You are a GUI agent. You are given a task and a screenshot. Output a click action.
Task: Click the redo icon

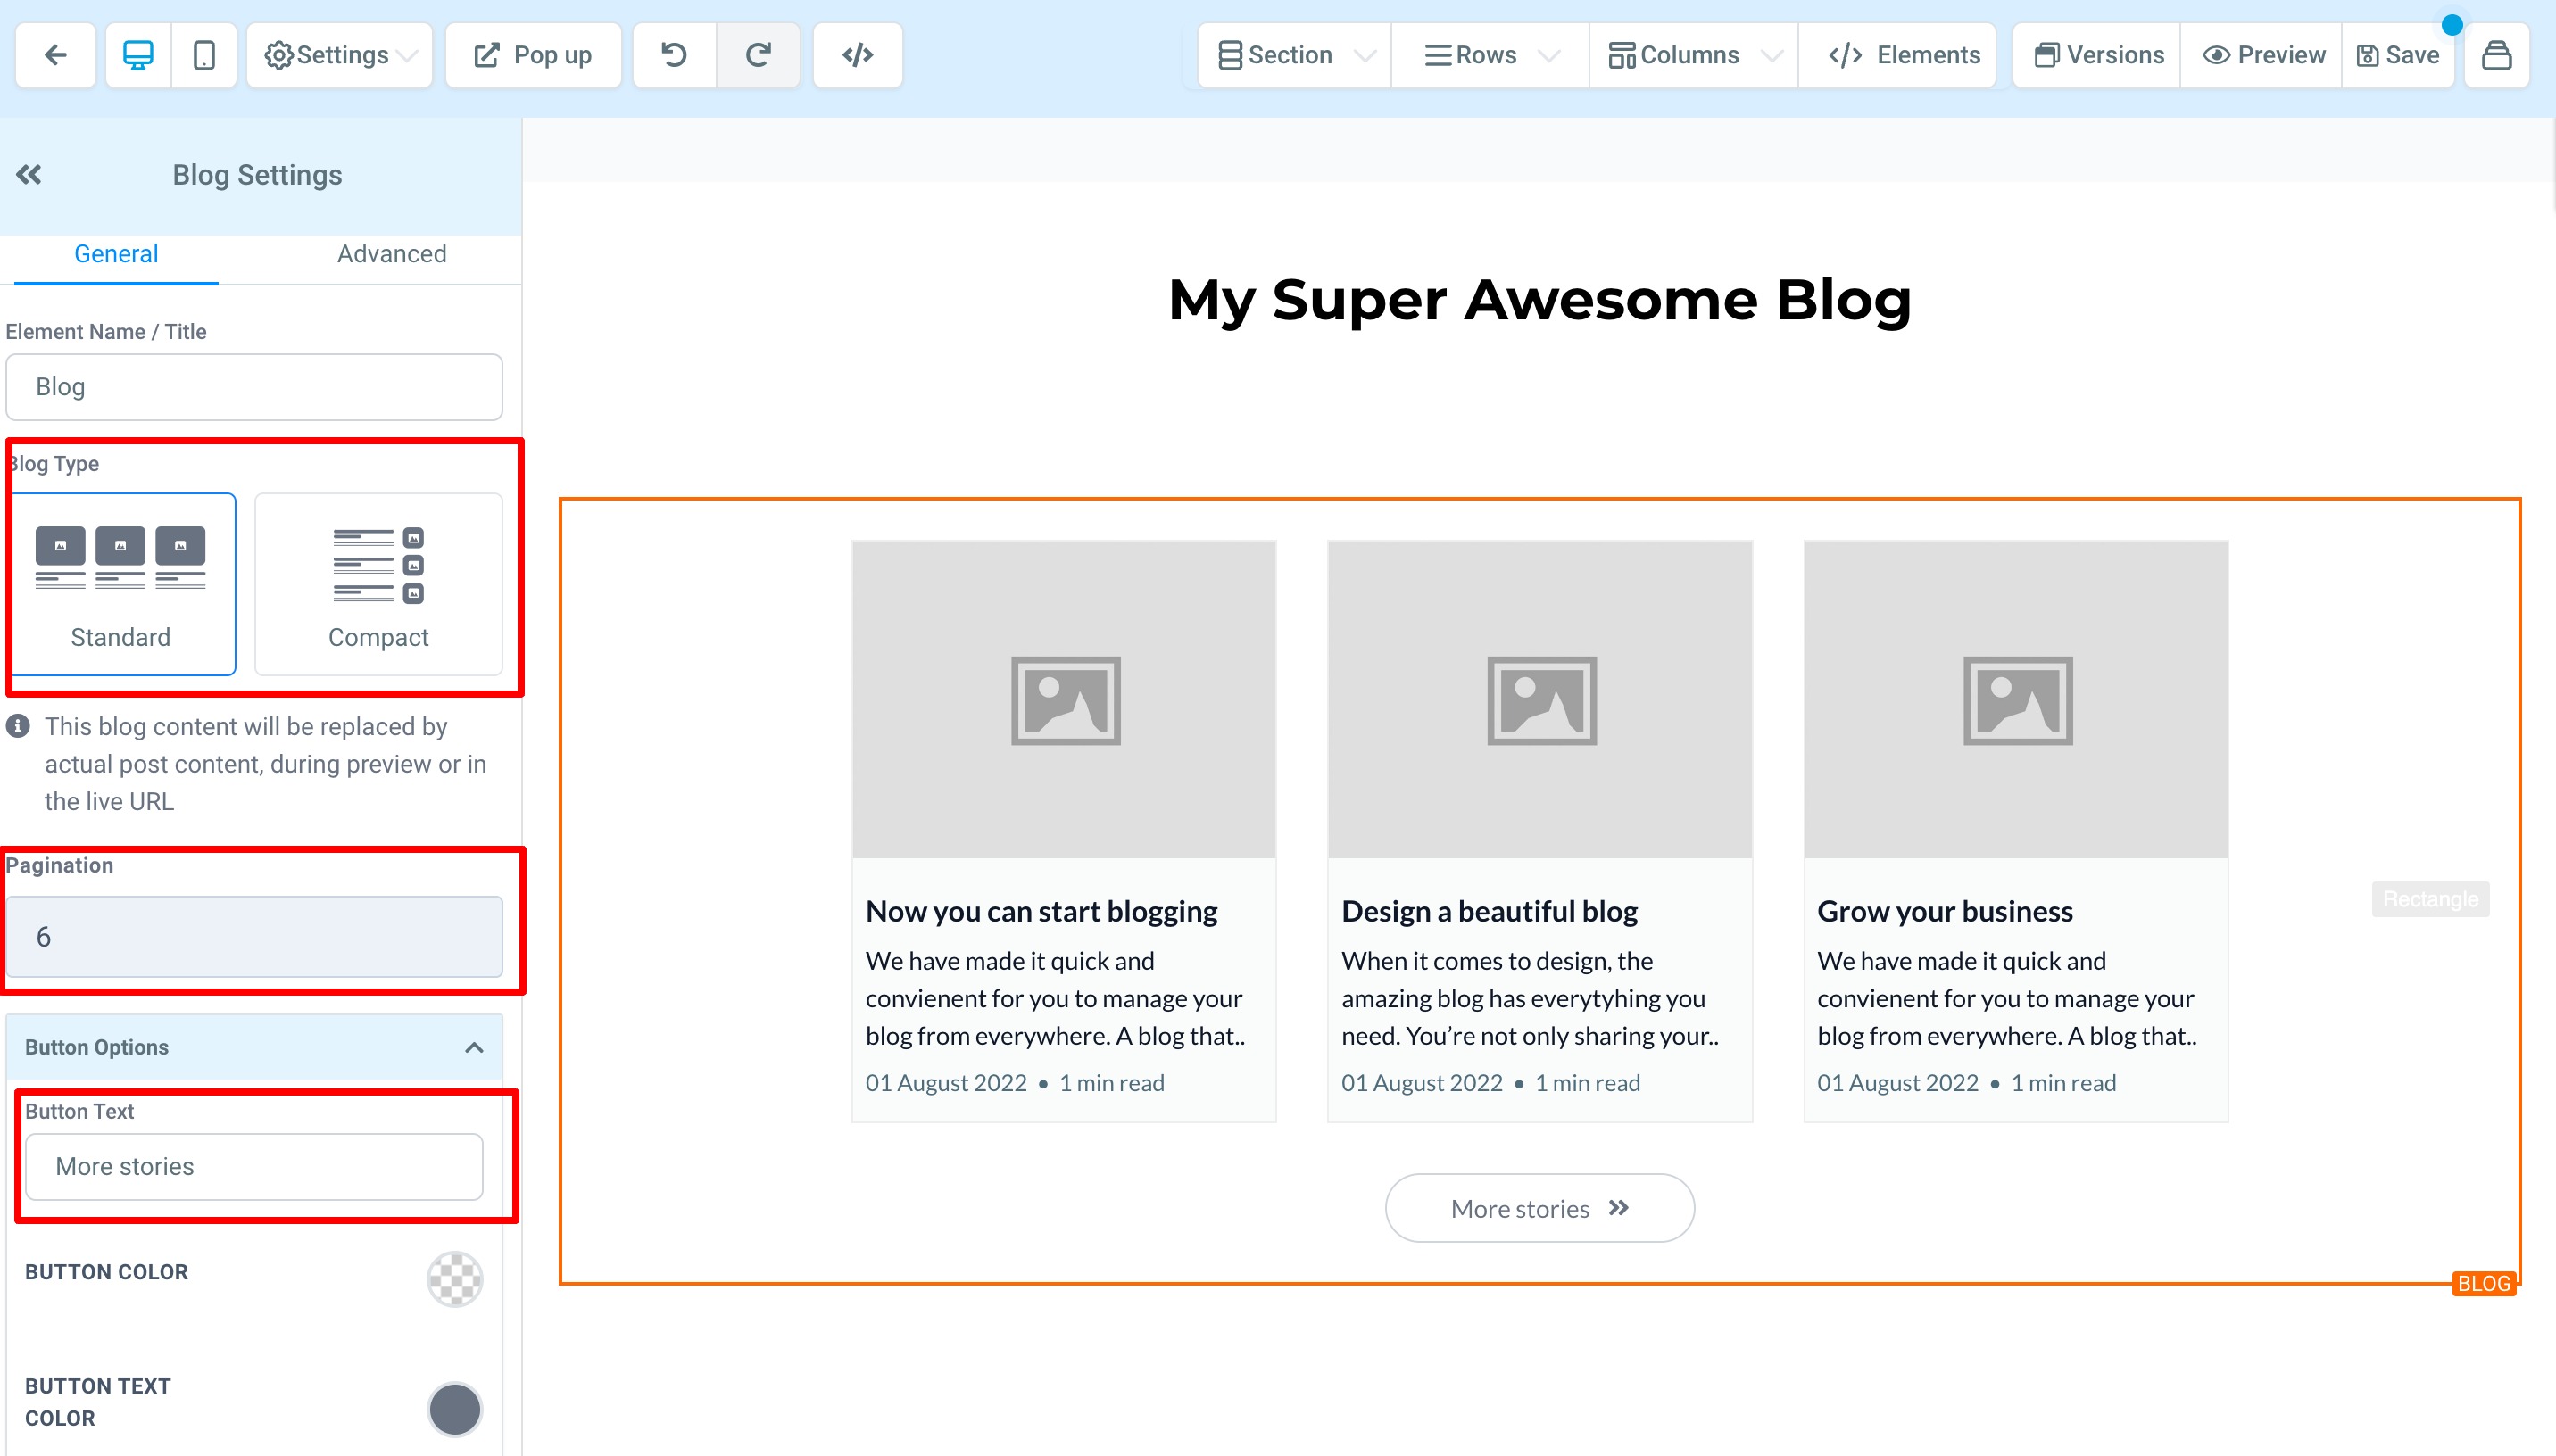[x=758, y=55]
